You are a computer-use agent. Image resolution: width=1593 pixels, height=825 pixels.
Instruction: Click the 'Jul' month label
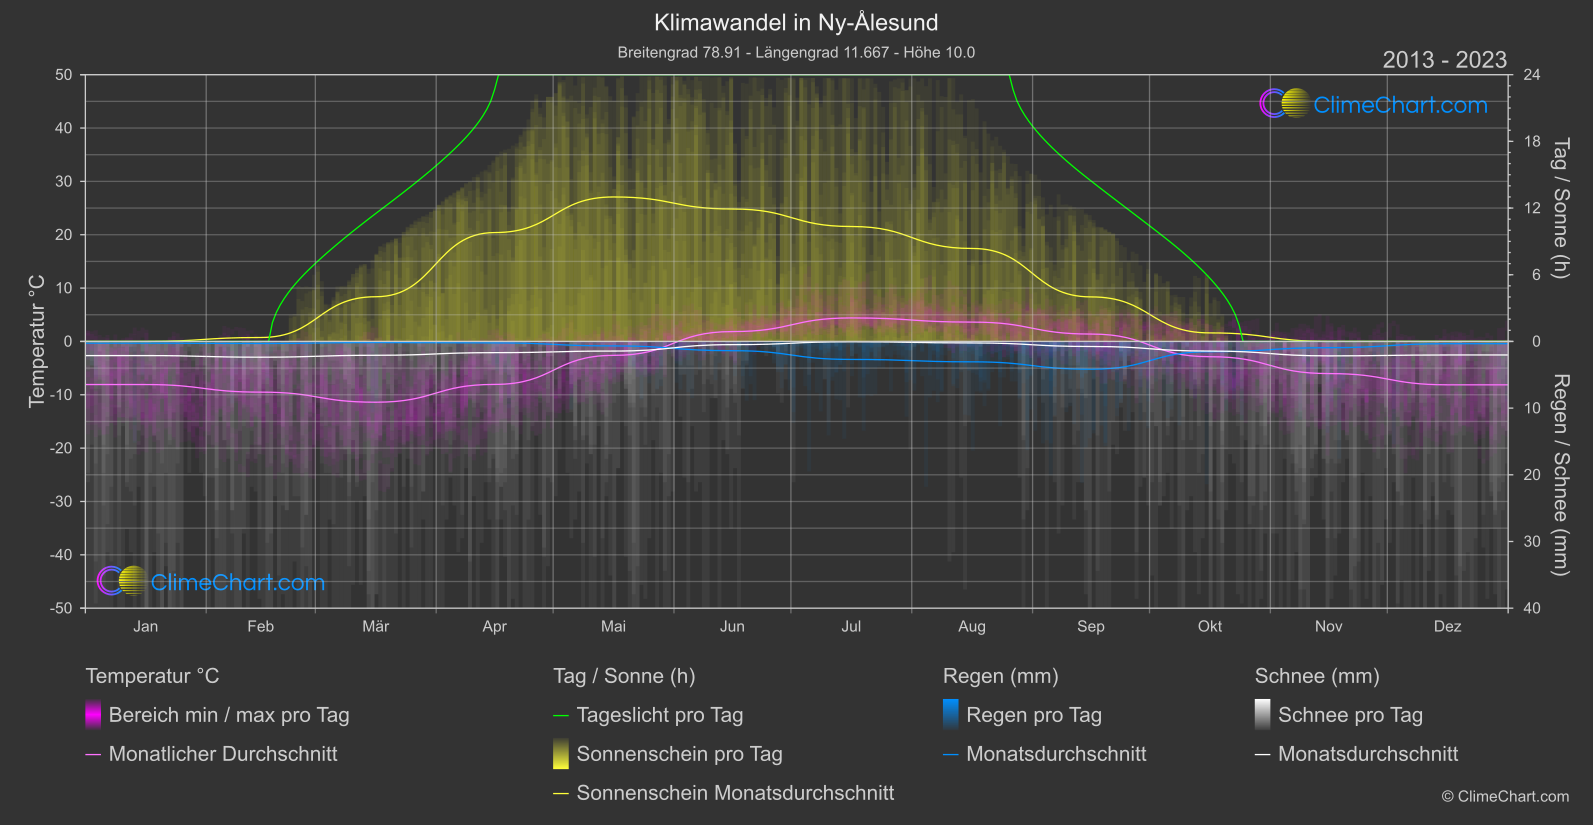(x=851, y=626)
